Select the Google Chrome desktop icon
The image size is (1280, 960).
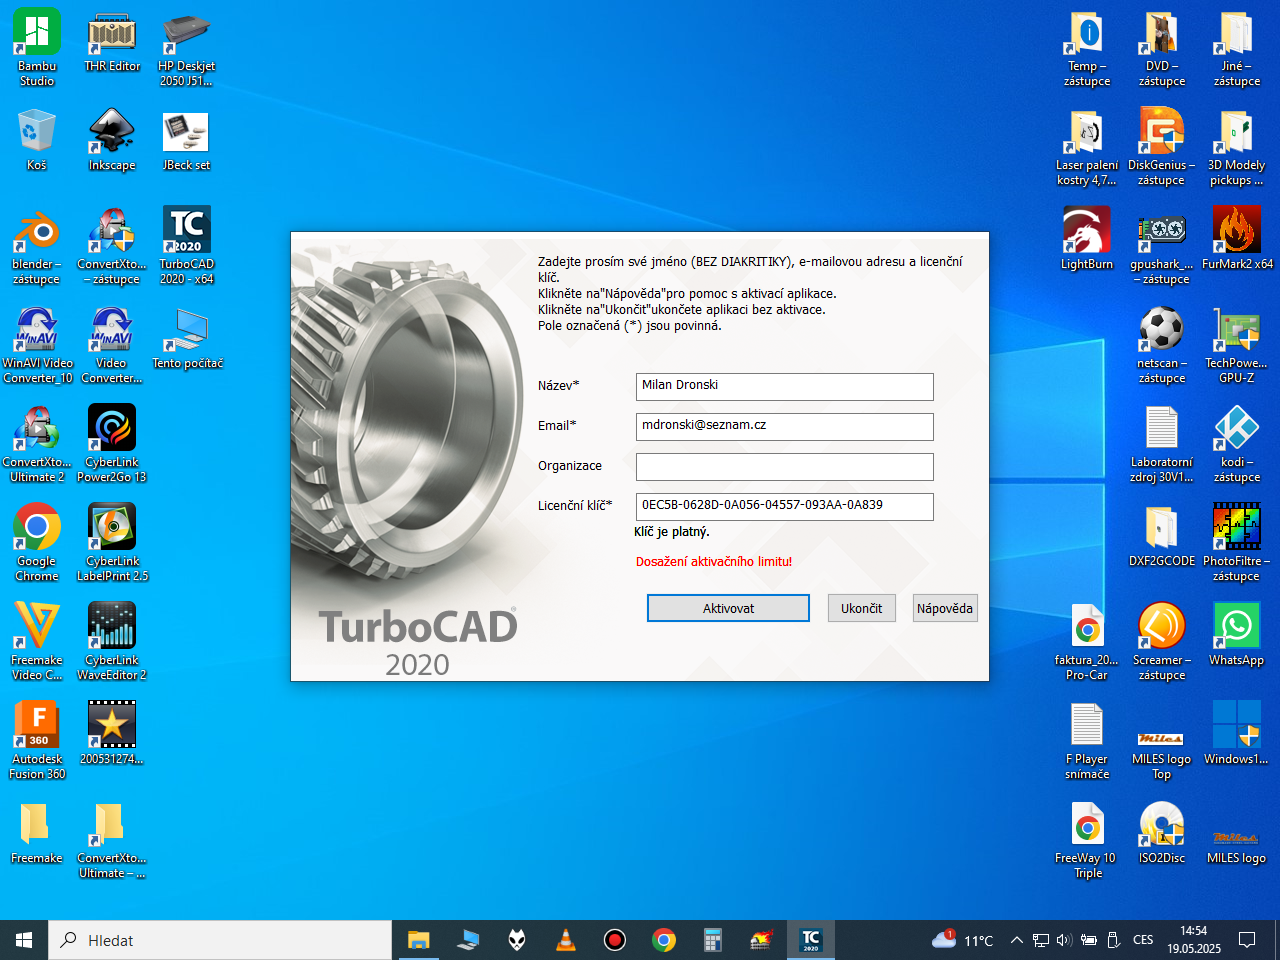click(x=37, y=543)
